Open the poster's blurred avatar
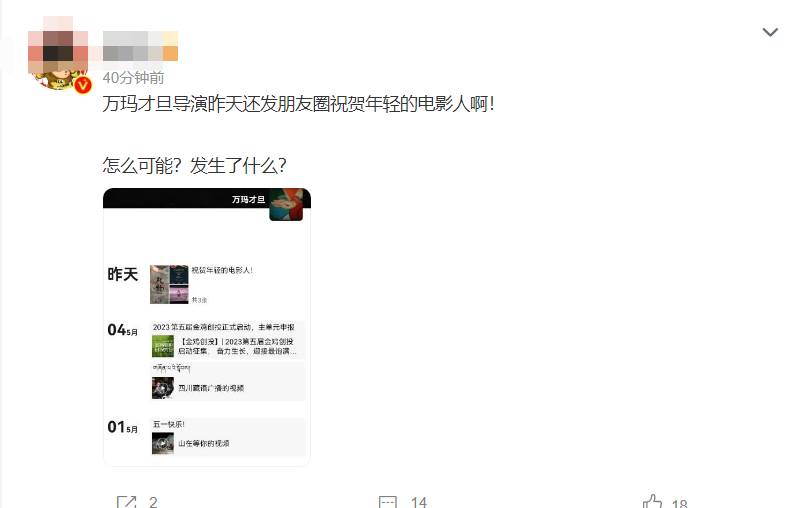 (58, 53)
